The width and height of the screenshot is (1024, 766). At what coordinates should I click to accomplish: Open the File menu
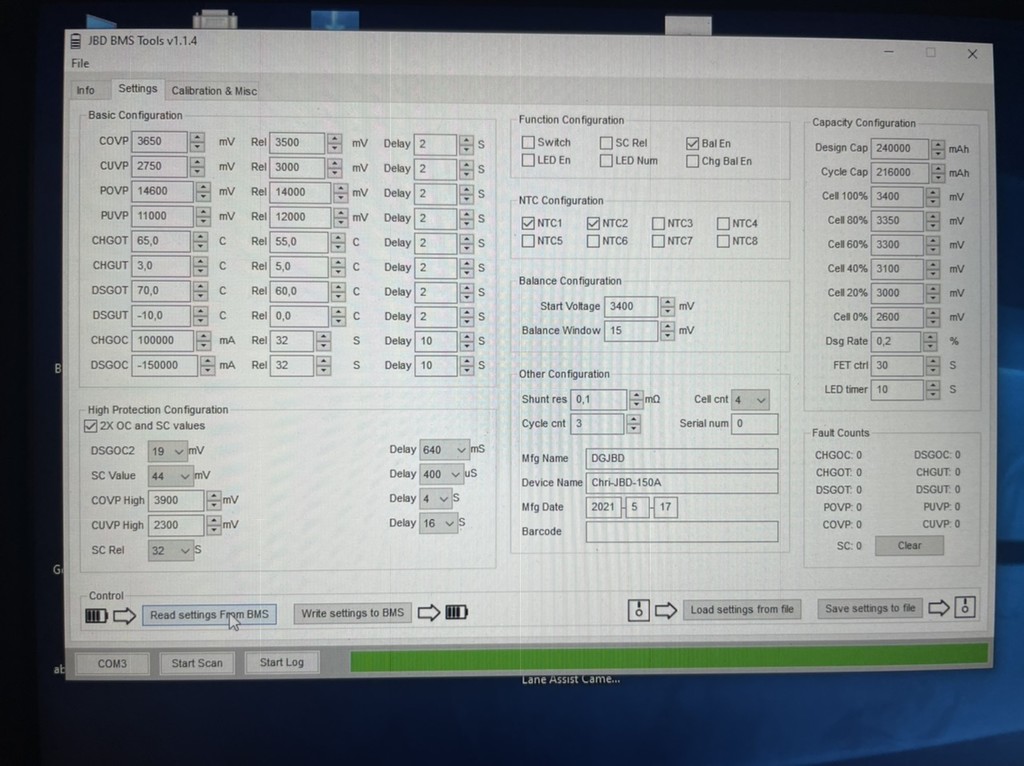(80, 63)
